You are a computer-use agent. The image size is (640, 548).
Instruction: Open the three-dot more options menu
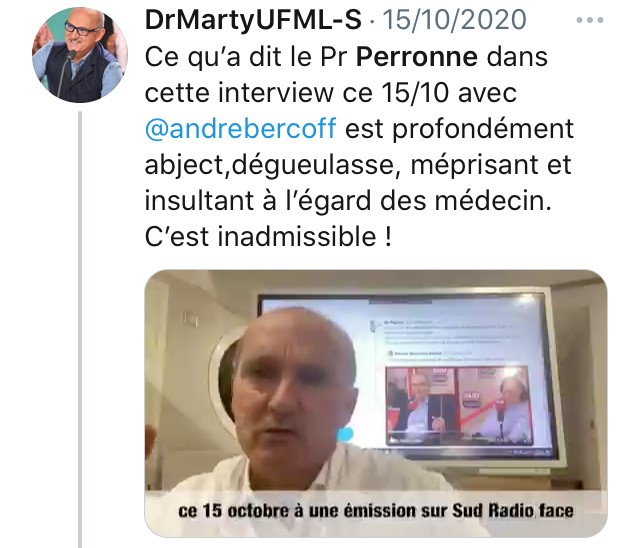590,20
